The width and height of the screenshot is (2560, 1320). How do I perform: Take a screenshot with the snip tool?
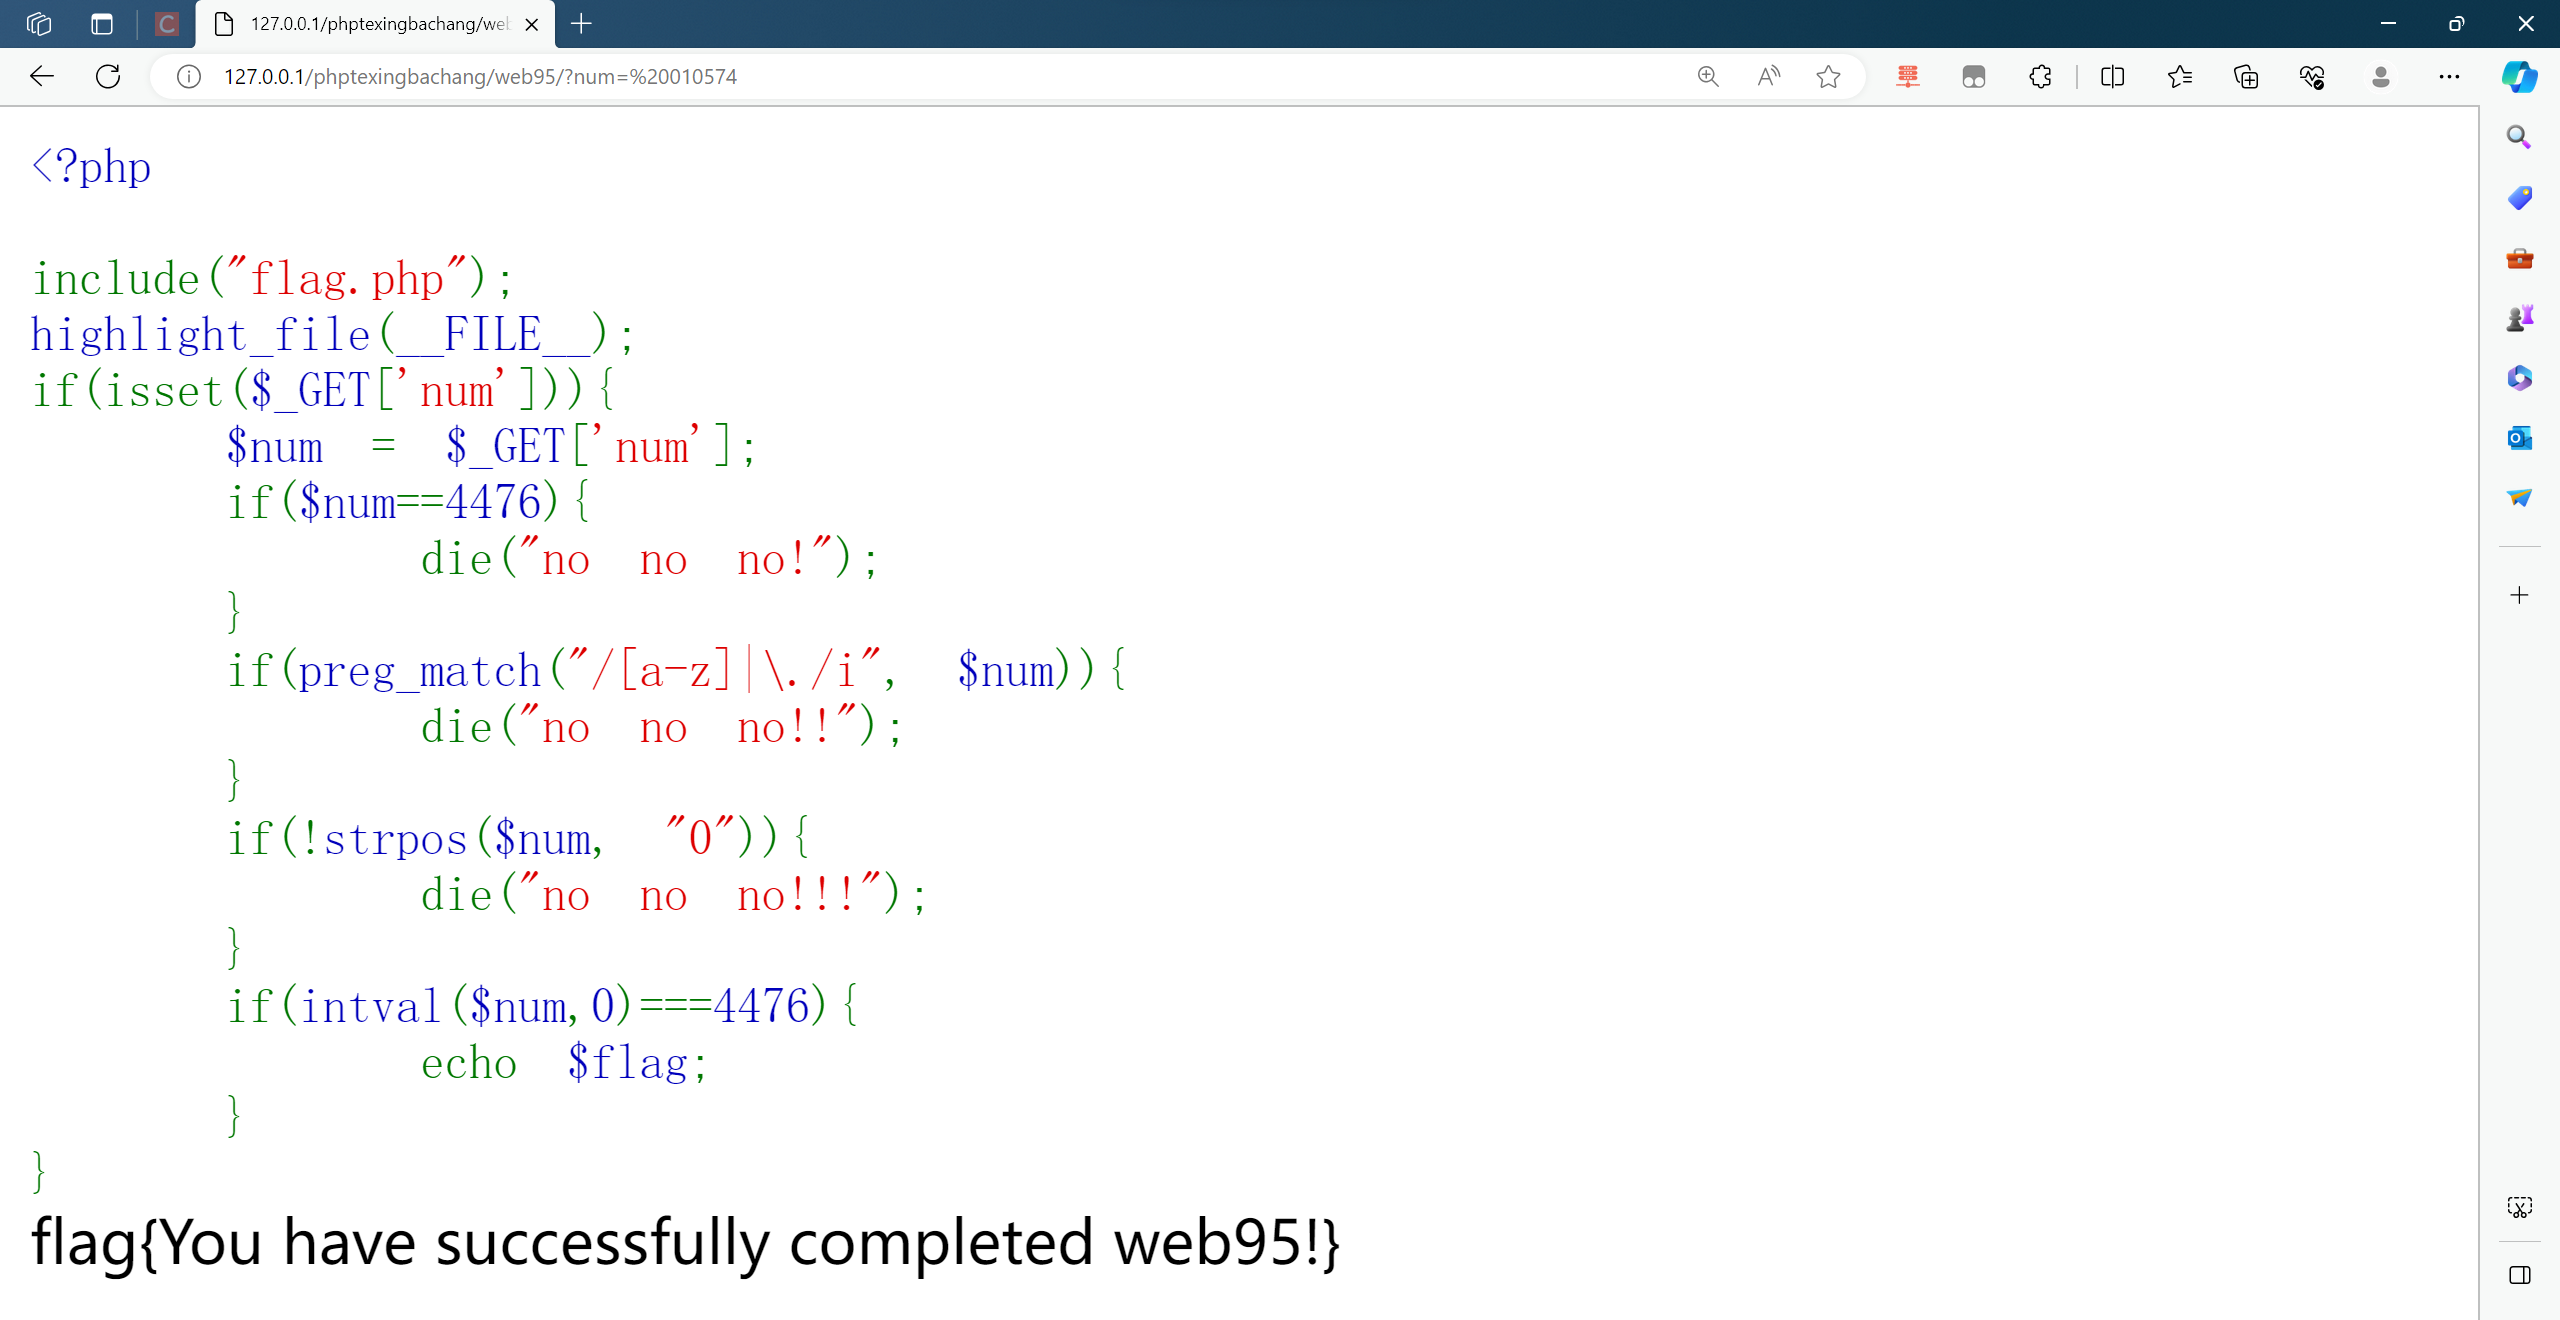pyautogui.click(x=2519, y=1206)
